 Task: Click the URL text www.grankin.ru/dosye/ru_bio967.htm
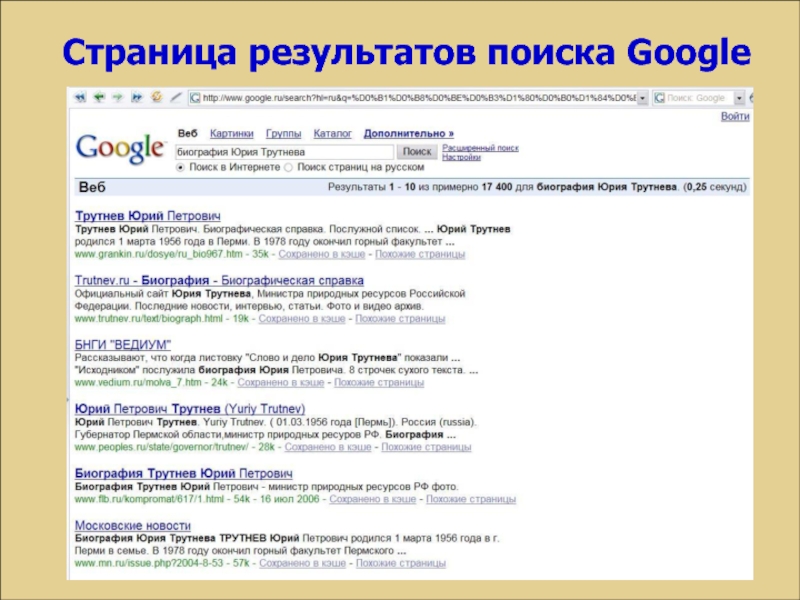point(159,254)
